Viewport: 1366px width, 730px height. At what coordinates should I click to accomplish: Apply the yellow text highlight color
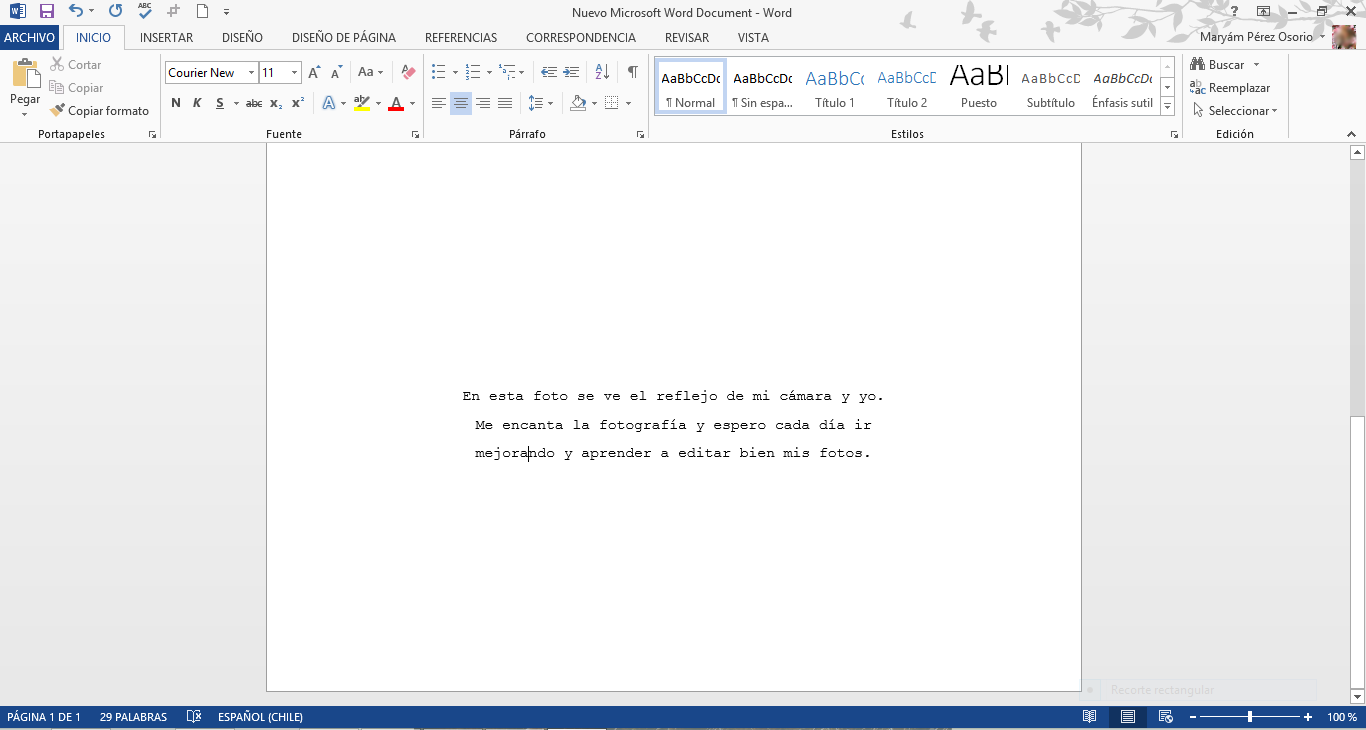click(362, 103)
